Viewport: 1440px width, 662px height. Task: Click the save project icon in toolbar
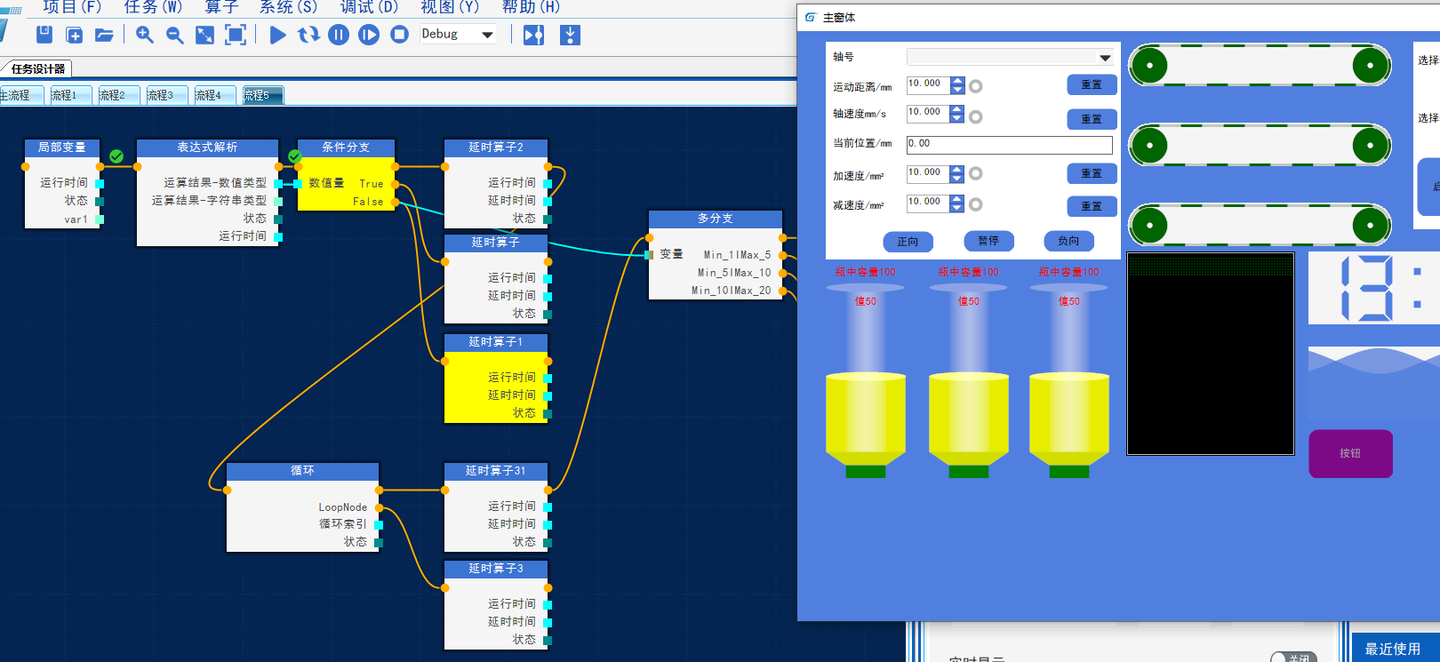[44, 35]
